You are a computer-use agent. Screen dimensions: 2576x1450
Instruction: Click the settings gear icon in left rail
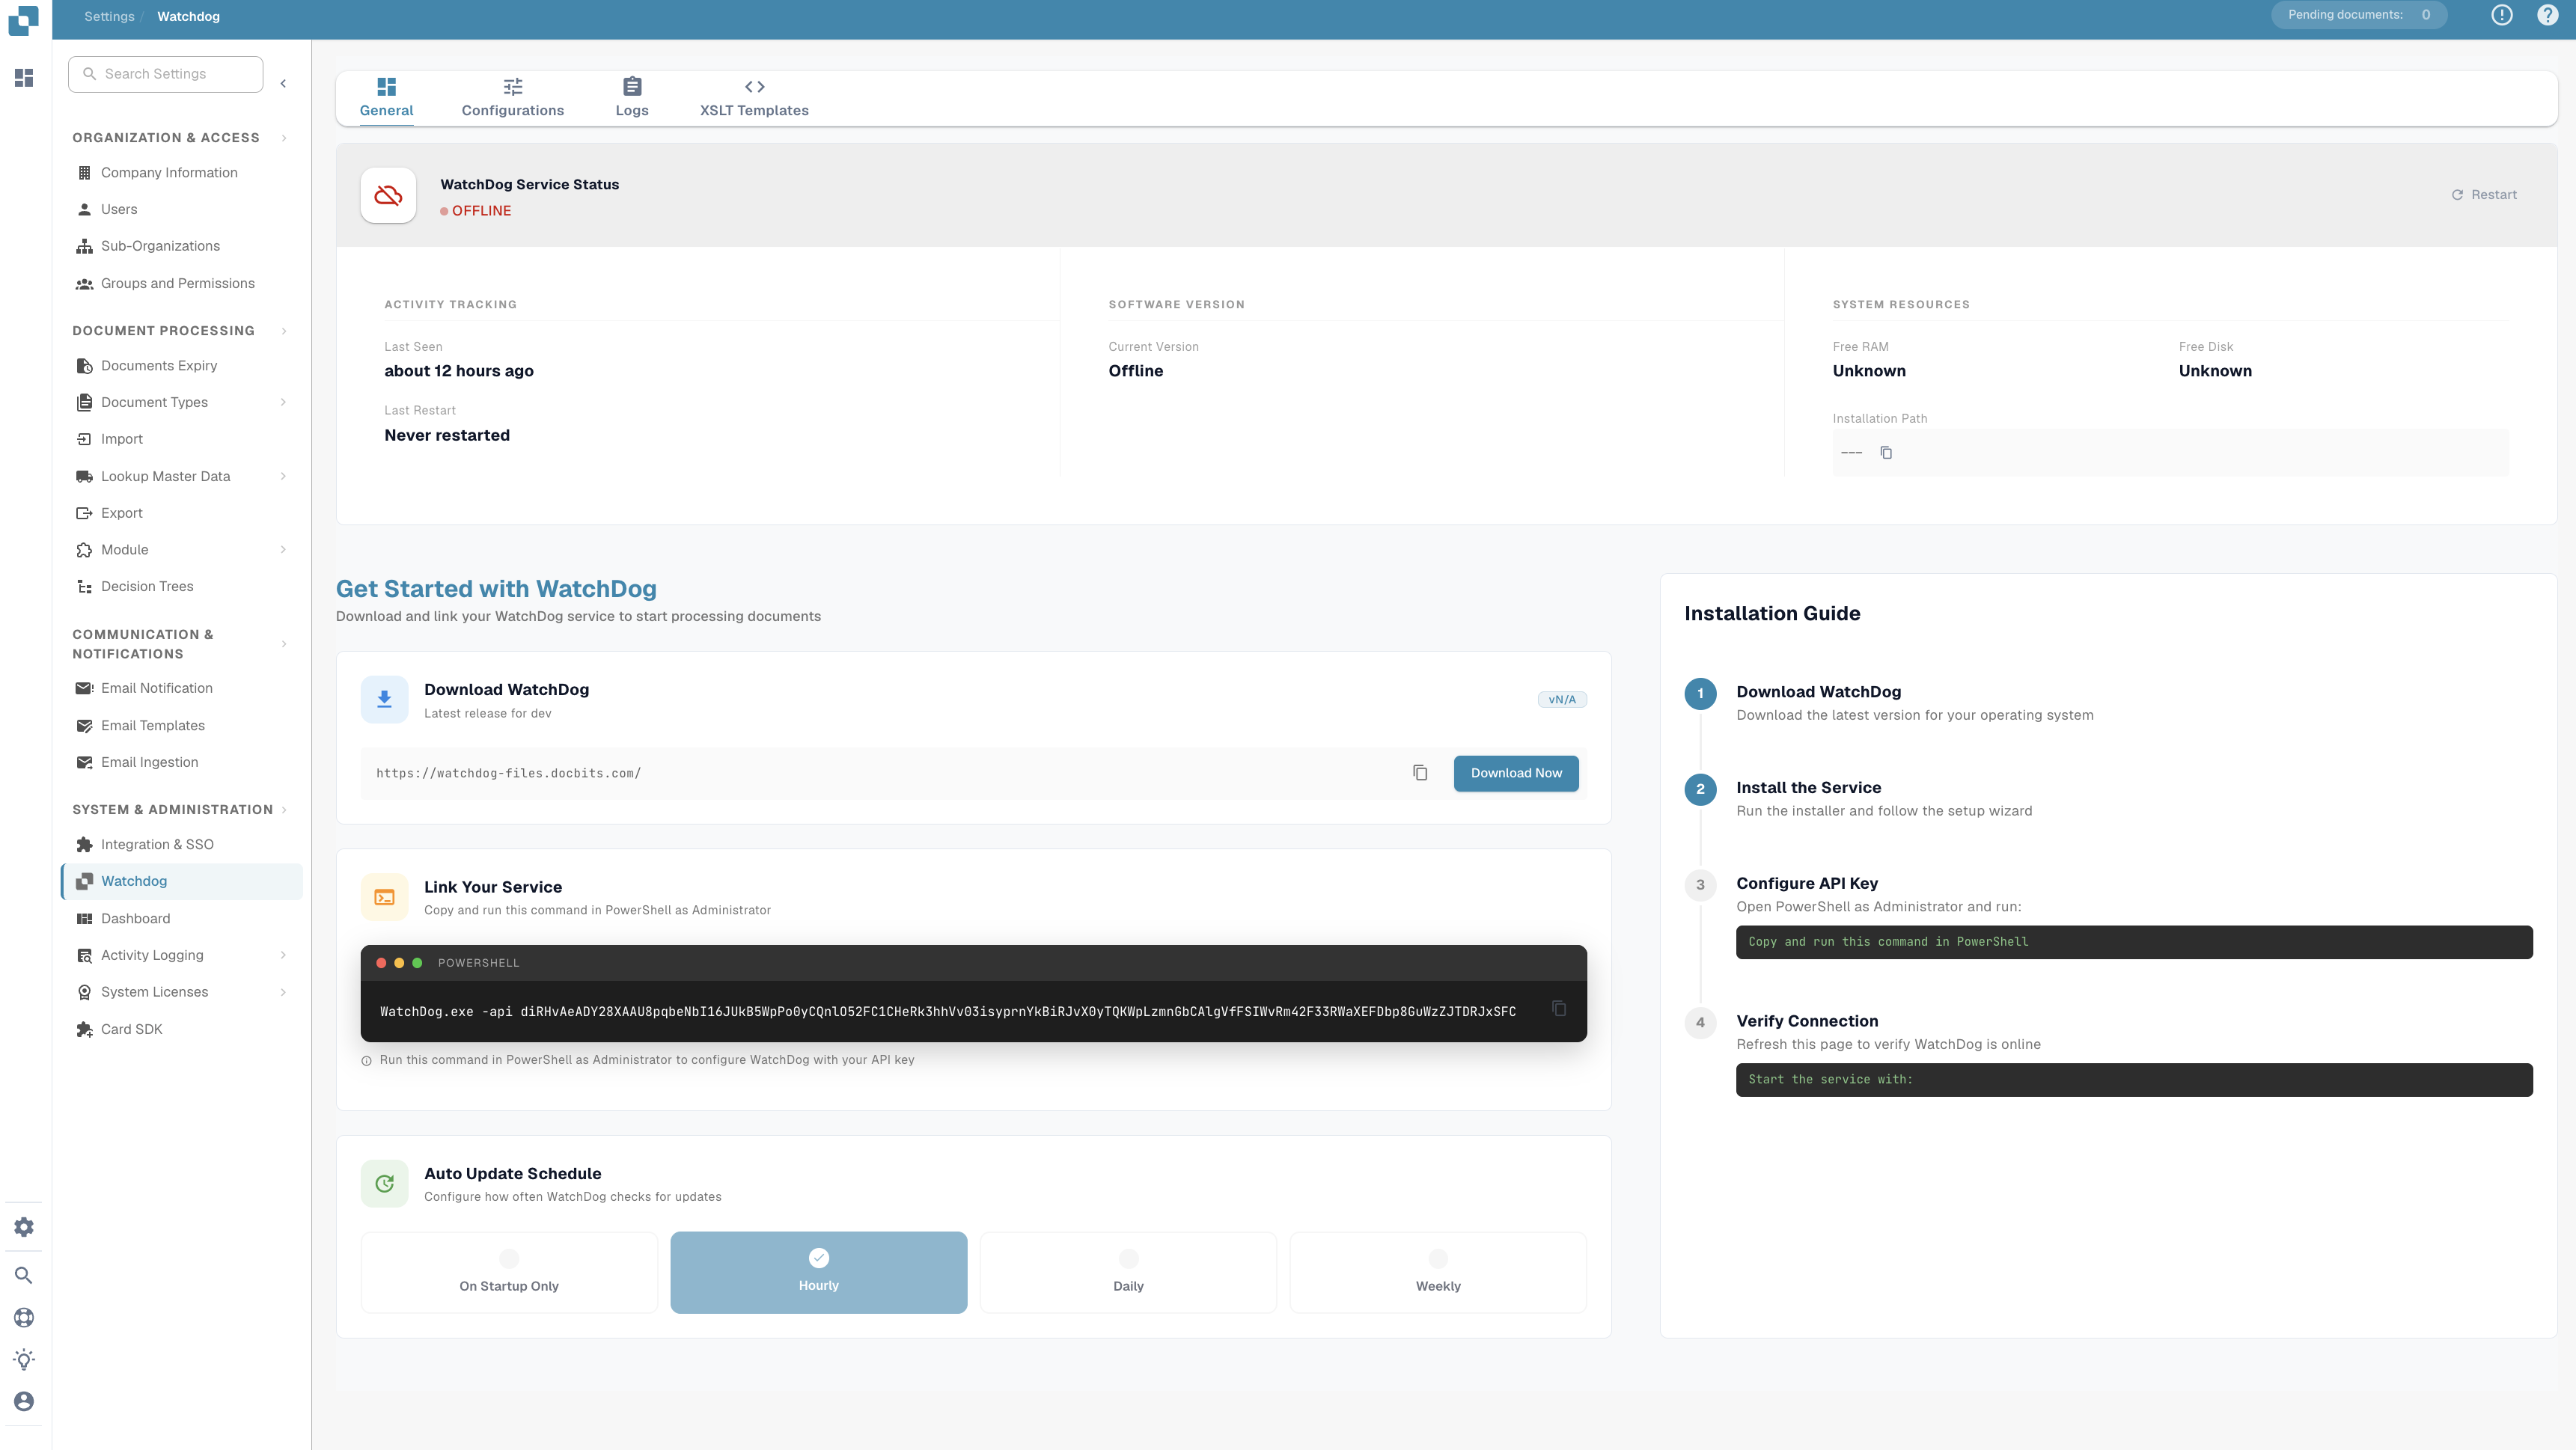tap(24, 1227)
